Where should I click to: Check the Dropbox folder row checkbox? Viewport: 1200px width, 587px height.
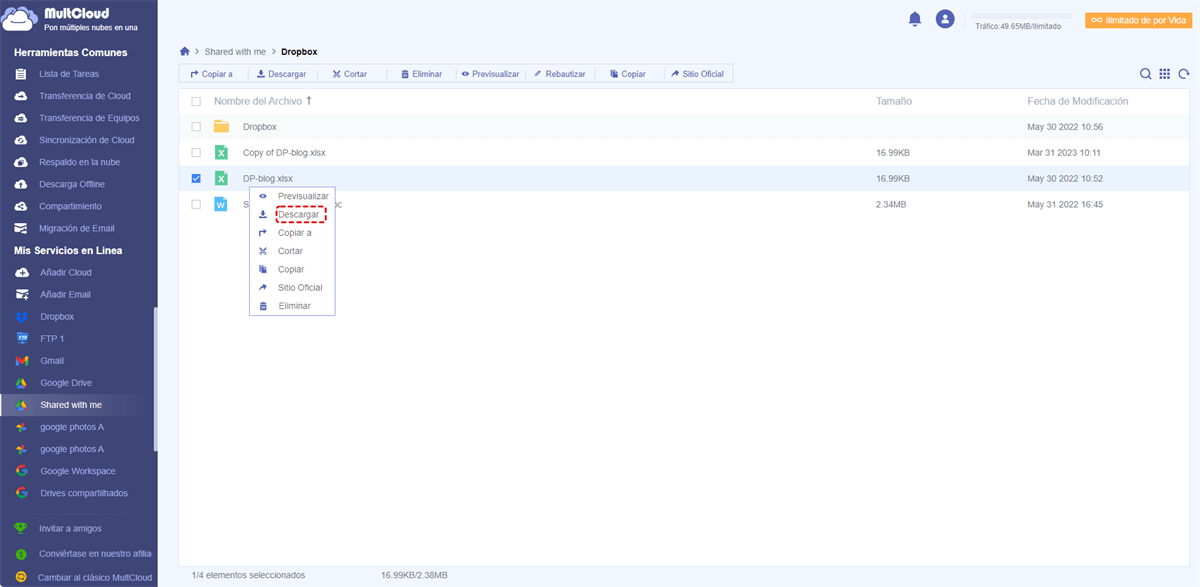[x=196, y=127]
